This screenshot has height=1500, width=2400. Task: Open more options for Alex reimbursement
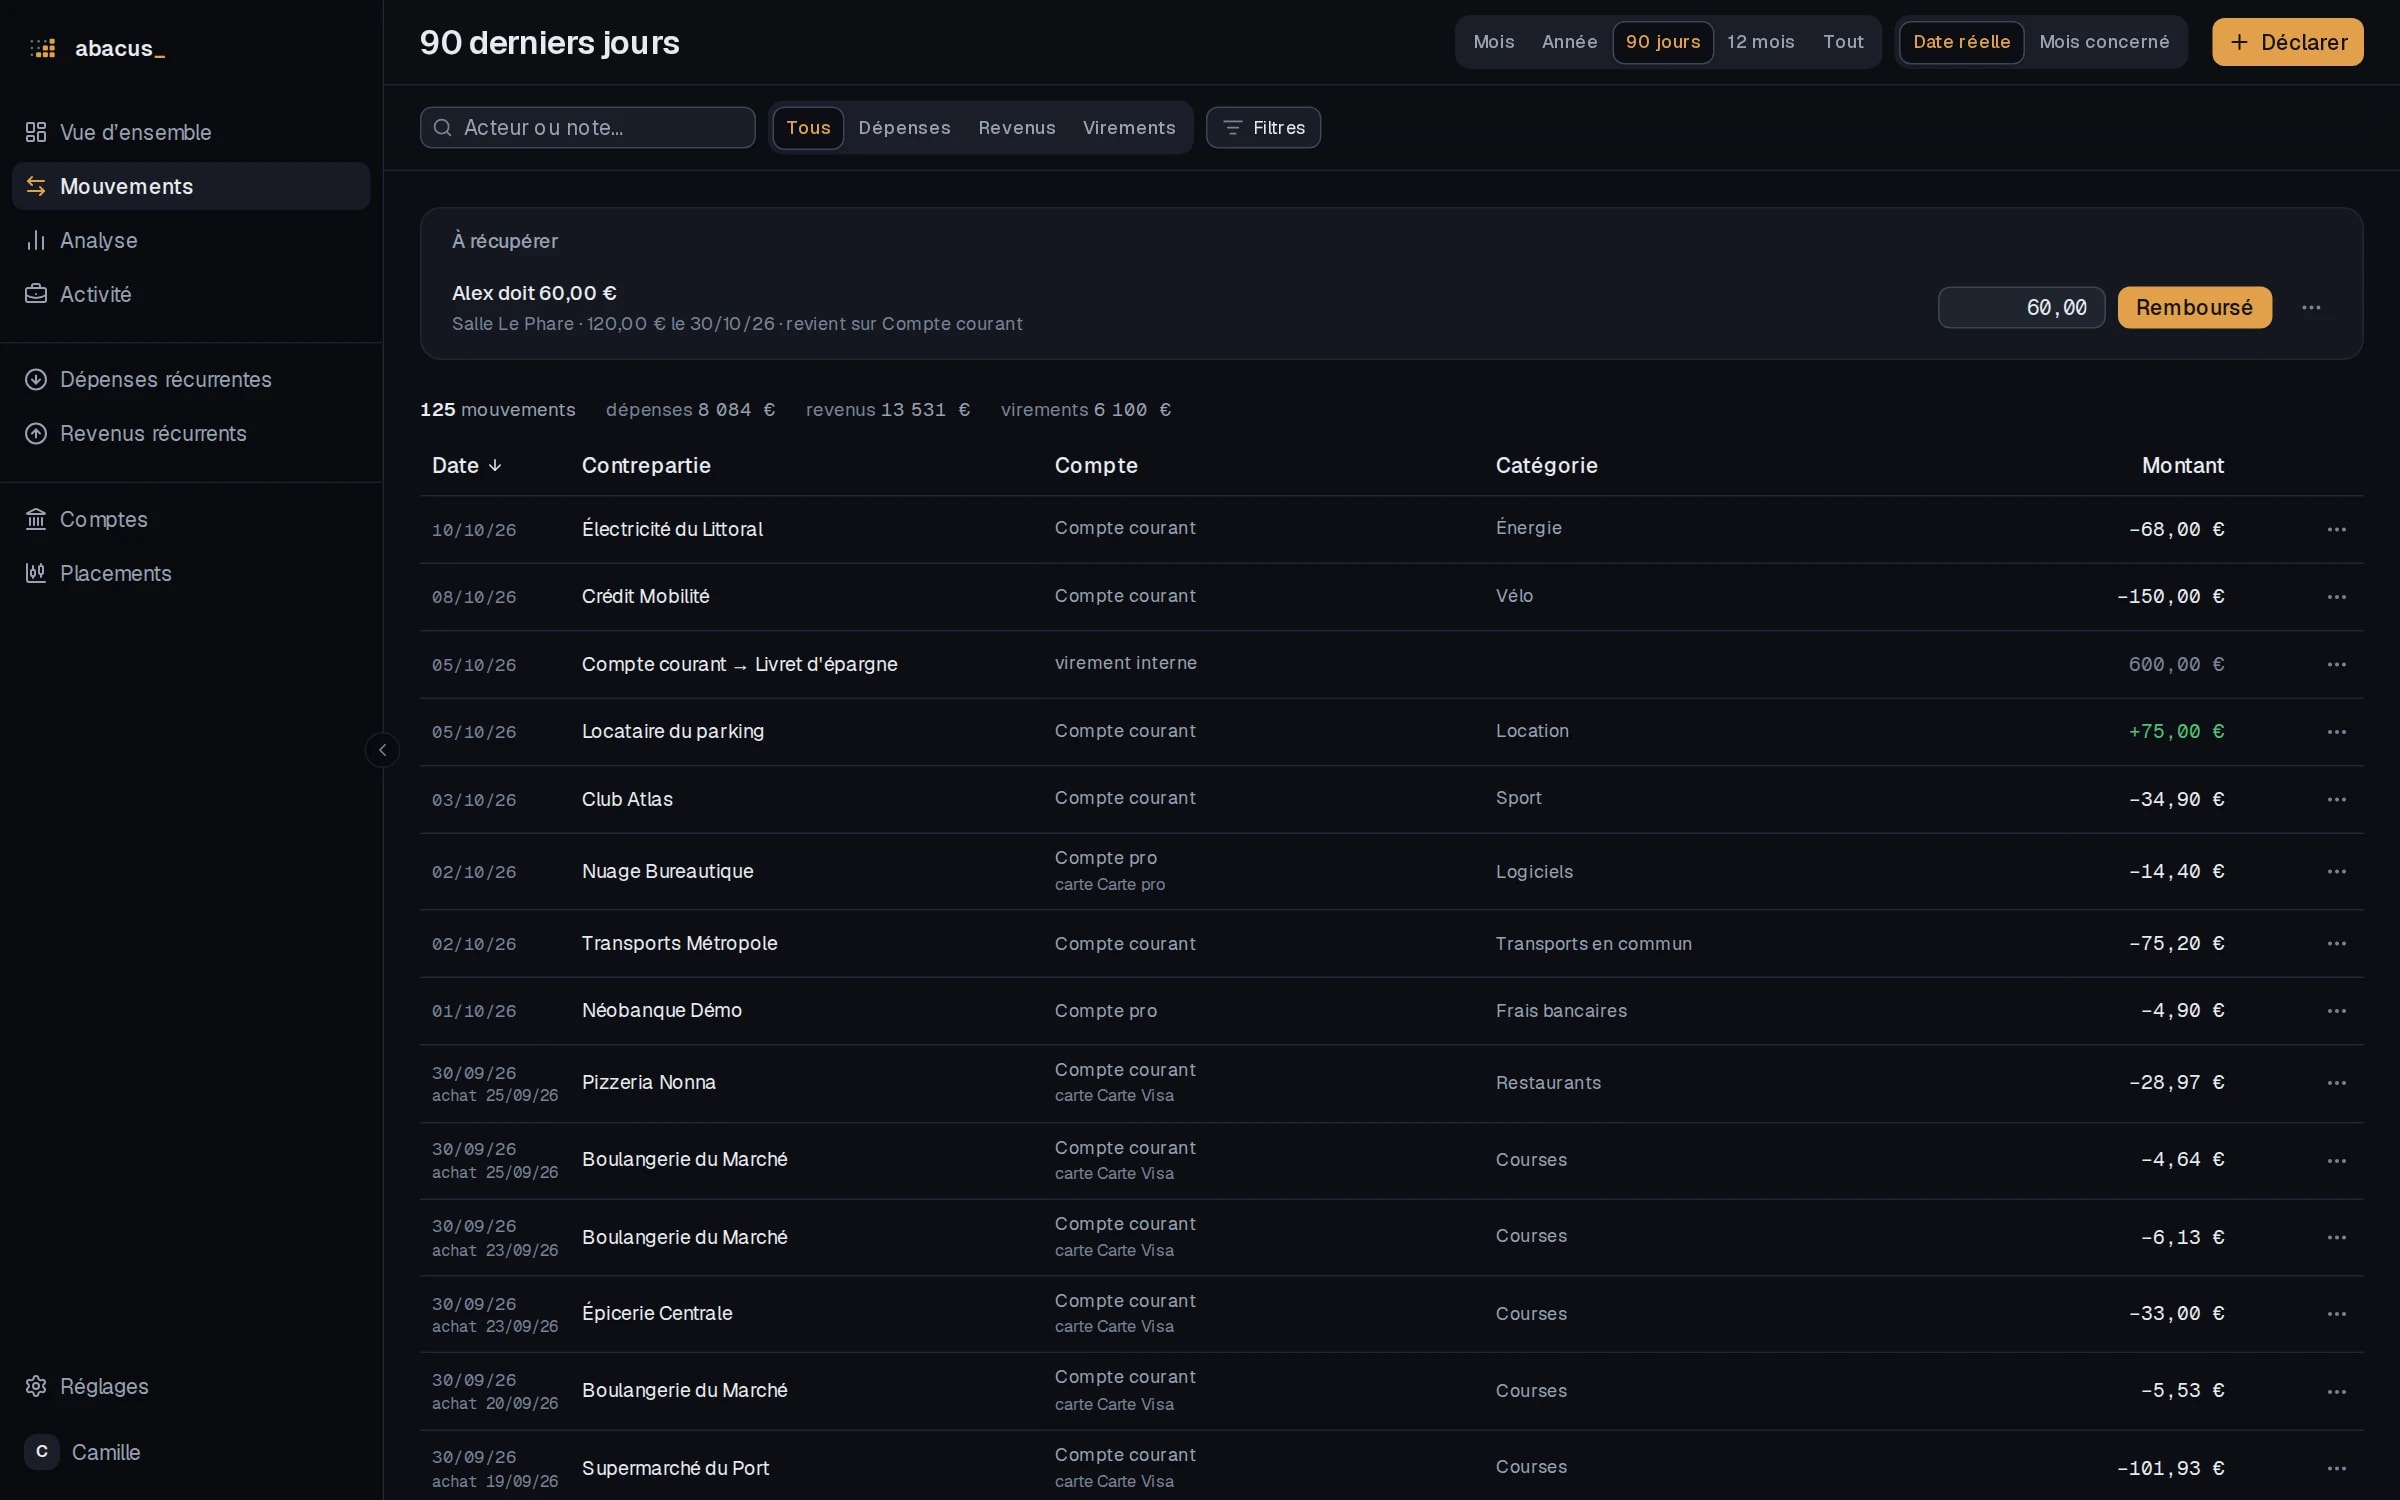2311,308
